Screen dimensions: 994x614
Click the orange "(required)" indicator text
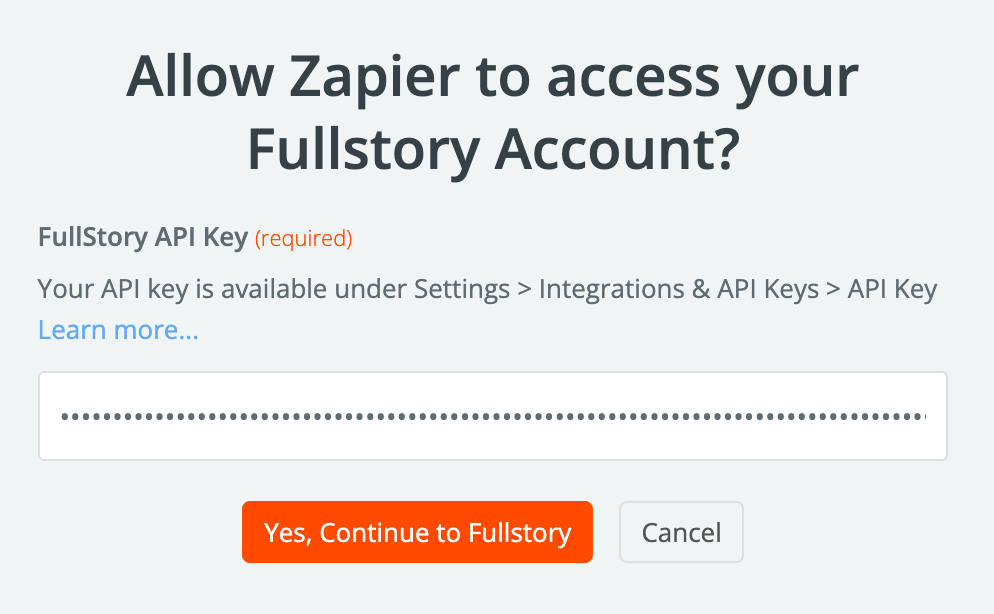(303, 239)
